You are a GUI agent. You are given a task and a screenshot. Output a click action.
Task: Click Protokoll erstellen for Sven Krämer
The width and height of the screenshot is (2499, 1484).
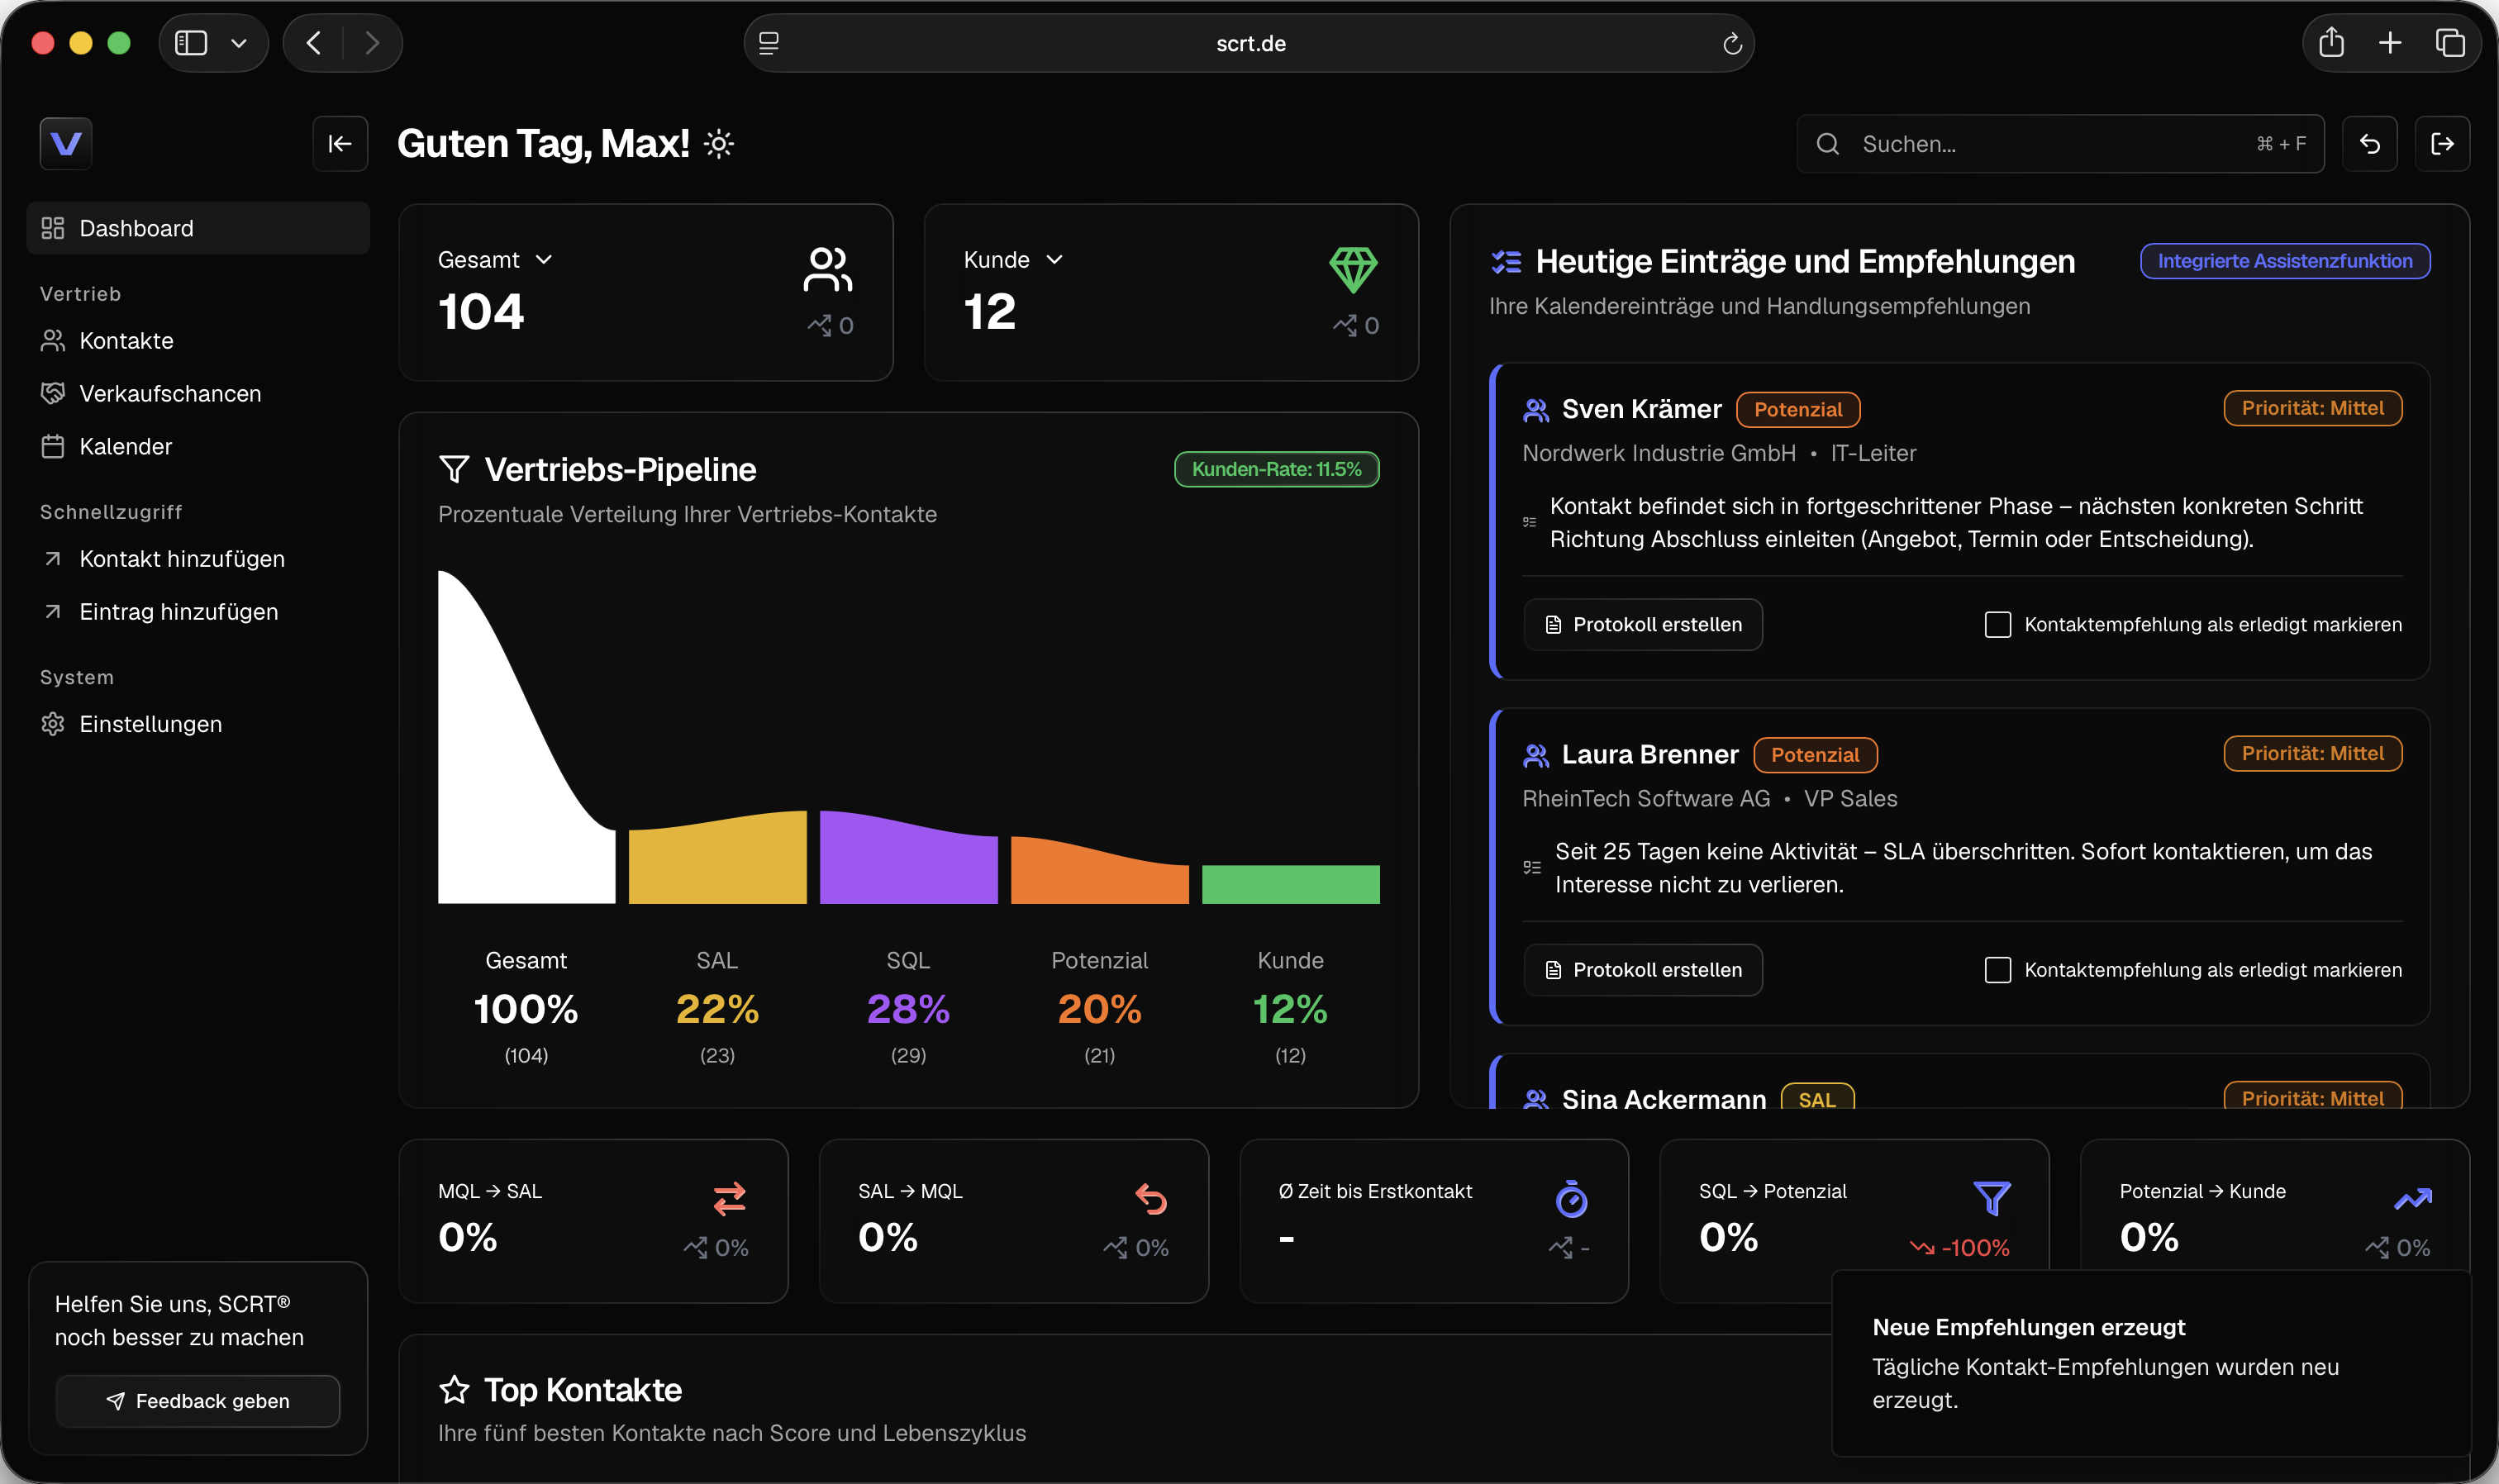[x=1642, y=625]
